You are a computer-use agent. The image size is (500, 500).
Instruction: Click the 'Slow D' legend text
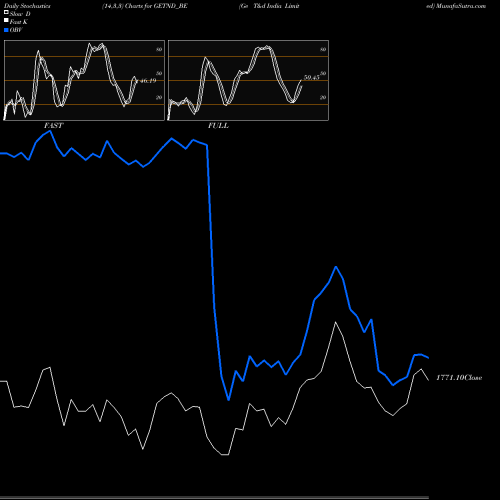(20, 14)
